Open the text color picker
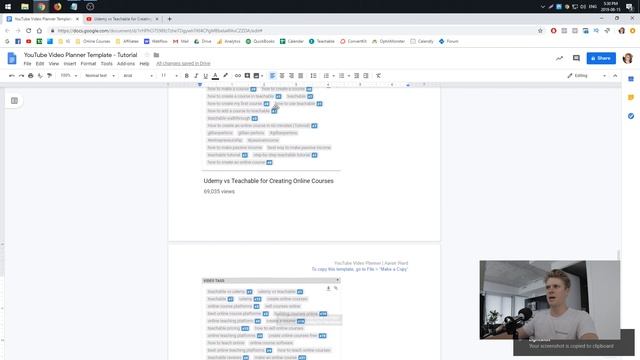The image size is (640, 360). [x=215, y=76]
